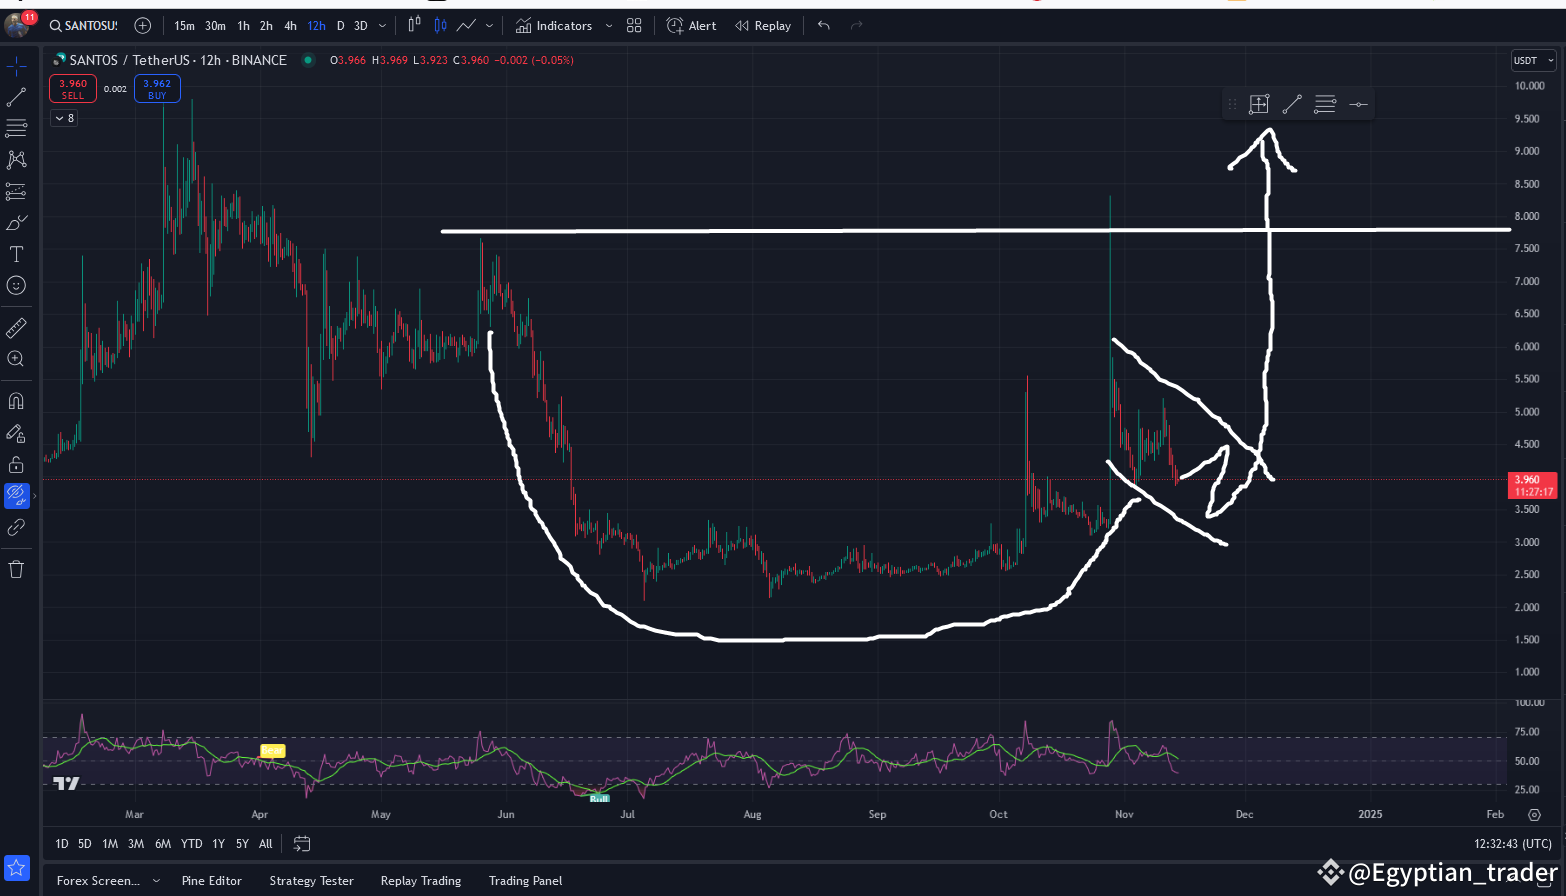The image size is (1566, 896).
Task: Select the Trend Line drawing tool
Action: click(x=16, y=97)
